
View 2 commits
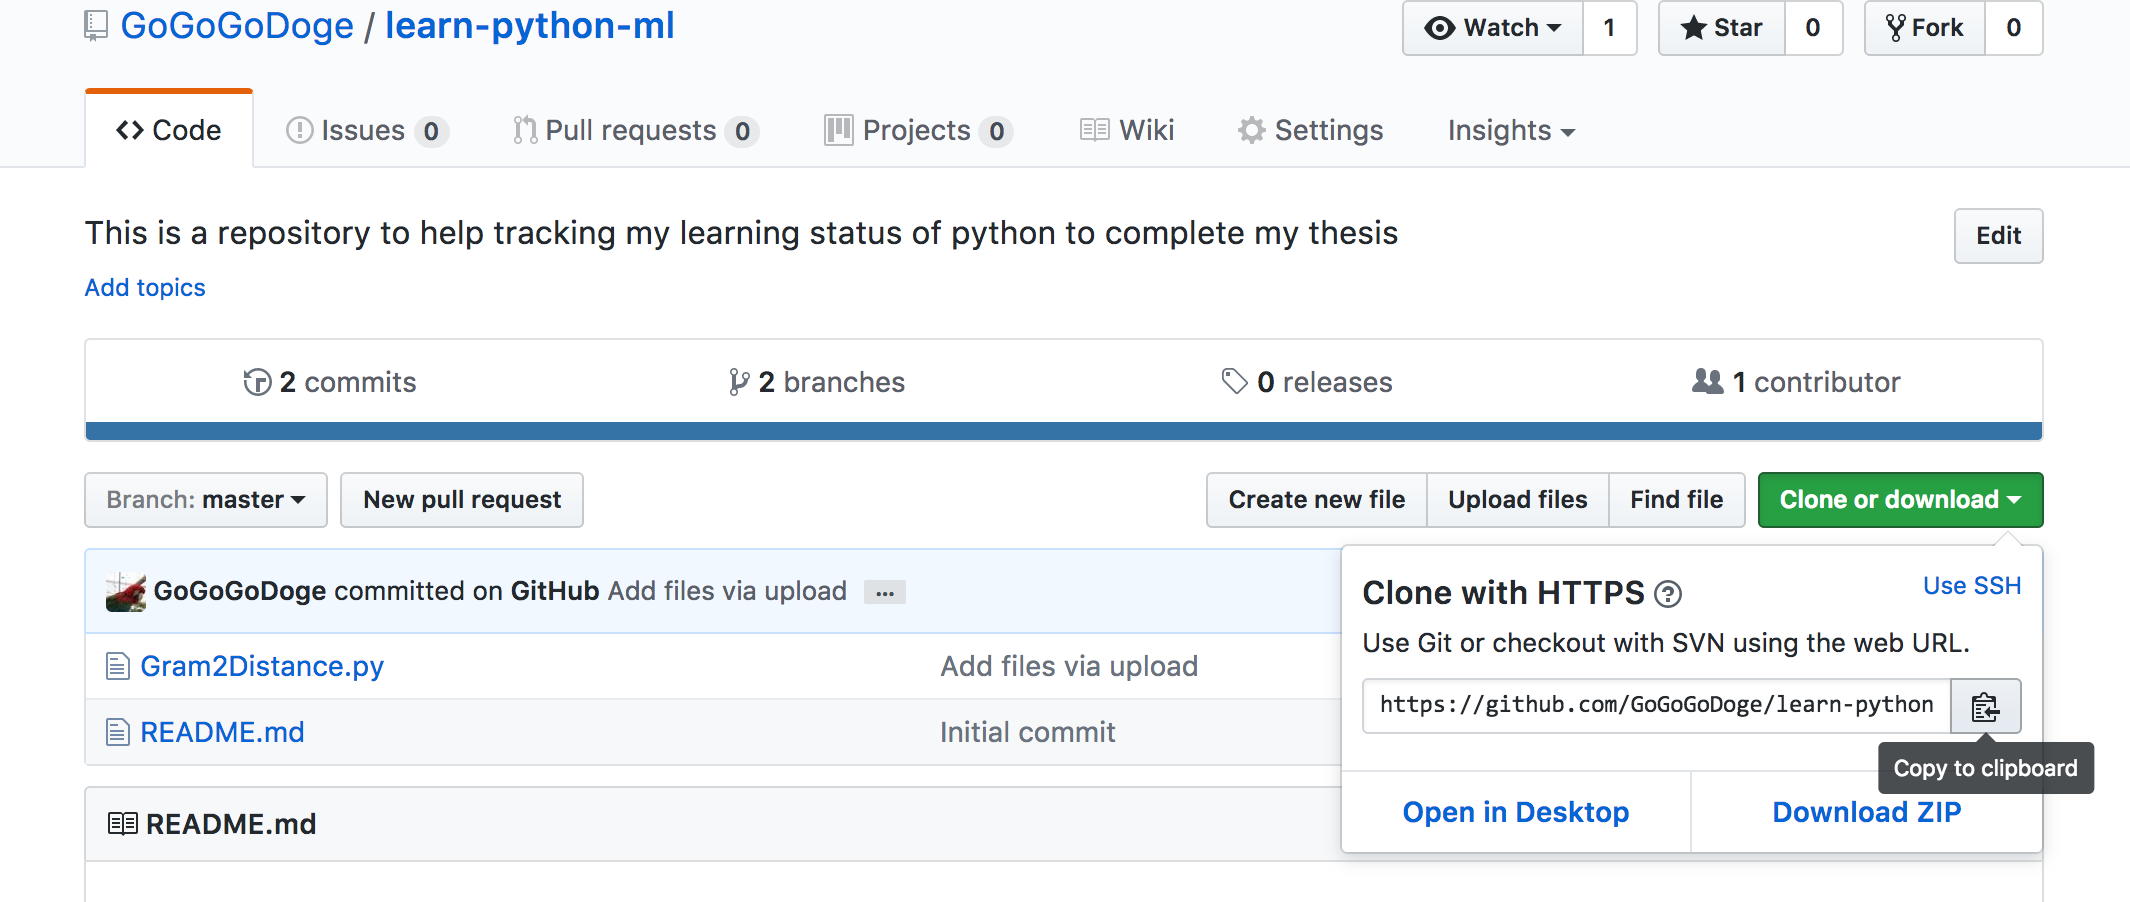(x=330, y=382)
